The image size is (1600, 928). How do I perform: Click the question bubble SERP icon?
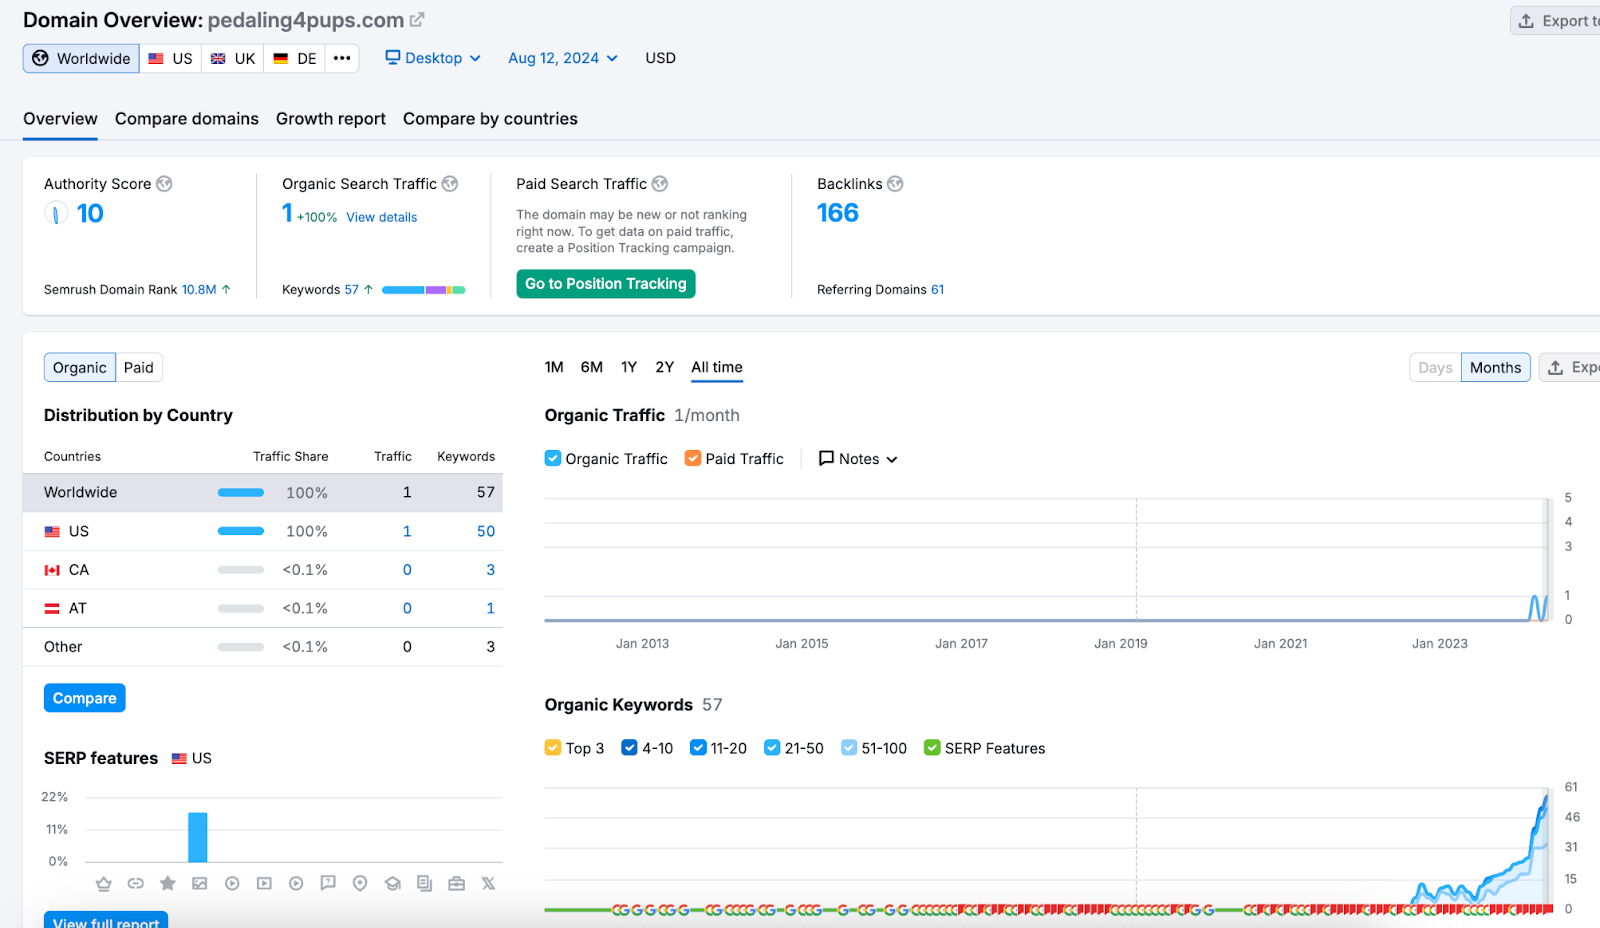click(328, 883)
